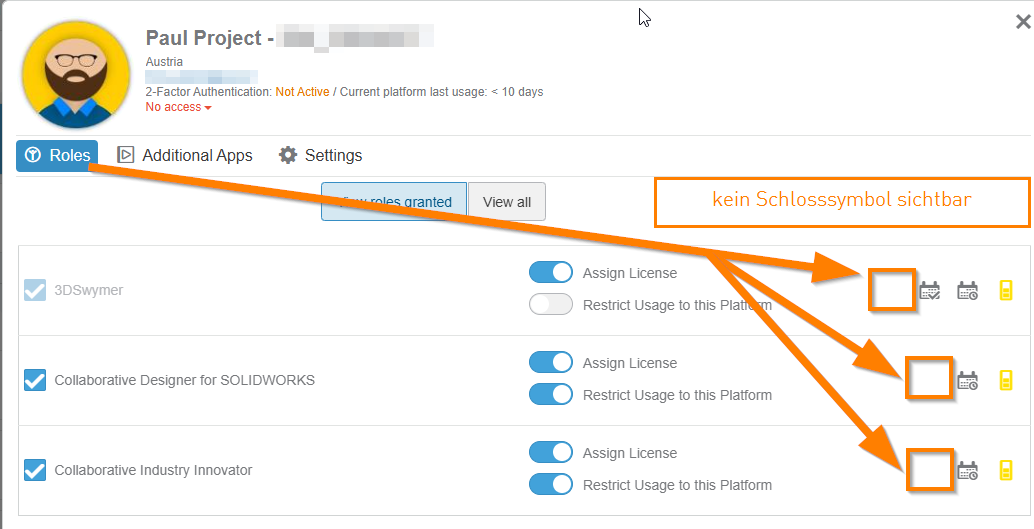
Task: Uncheck the Collaborative Industry Innovator role checkbox
Action: (35, 470)
